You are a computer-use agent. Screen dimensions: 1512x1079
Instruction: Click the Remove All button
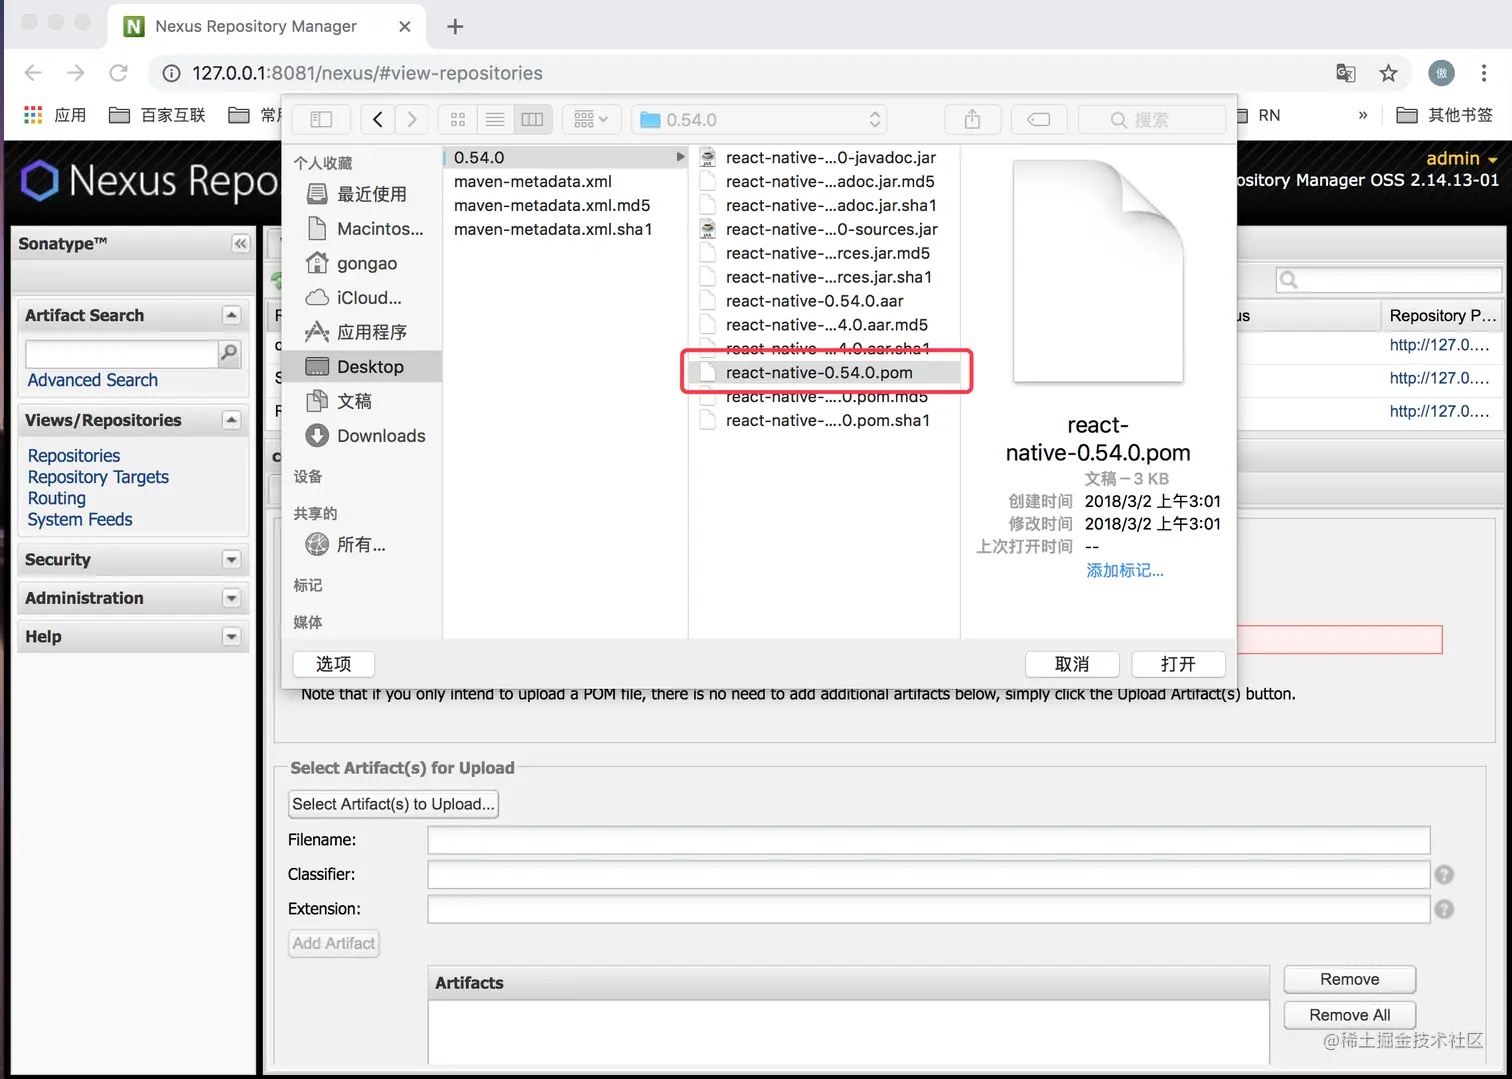[x=1350, y=1015]
